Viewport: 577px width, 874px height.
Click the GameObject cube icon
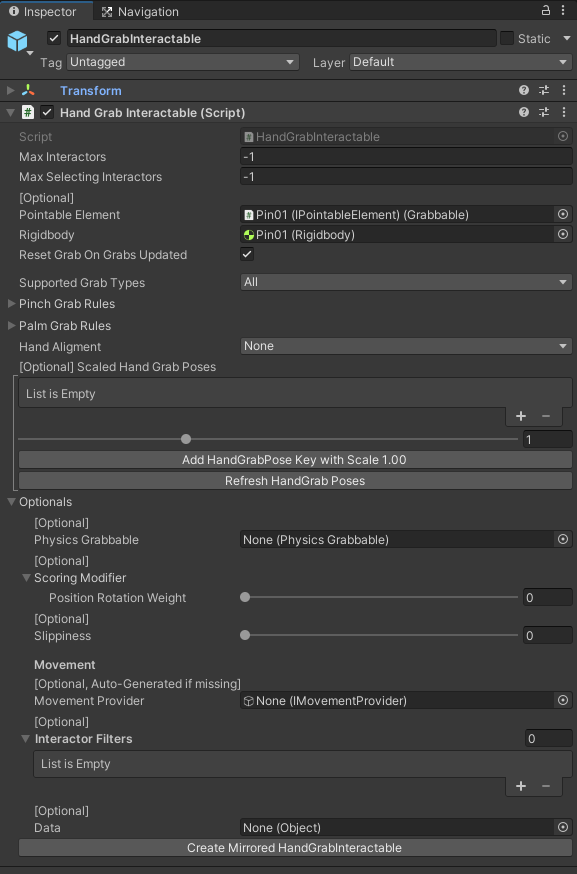point(17,41)
